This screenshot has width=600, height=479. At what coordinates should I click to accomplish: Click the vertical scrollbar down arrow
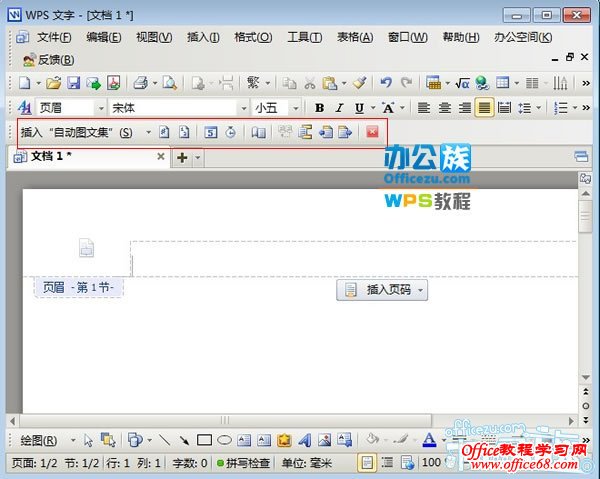click(x=585, y=378)
